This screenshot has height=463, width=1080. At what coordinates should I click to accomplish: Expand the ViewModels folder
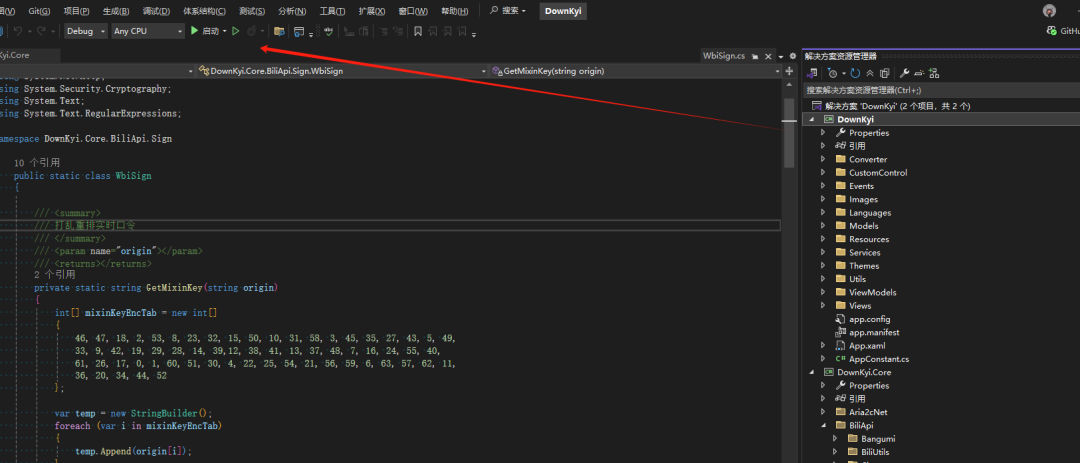[x=822, y=292]
